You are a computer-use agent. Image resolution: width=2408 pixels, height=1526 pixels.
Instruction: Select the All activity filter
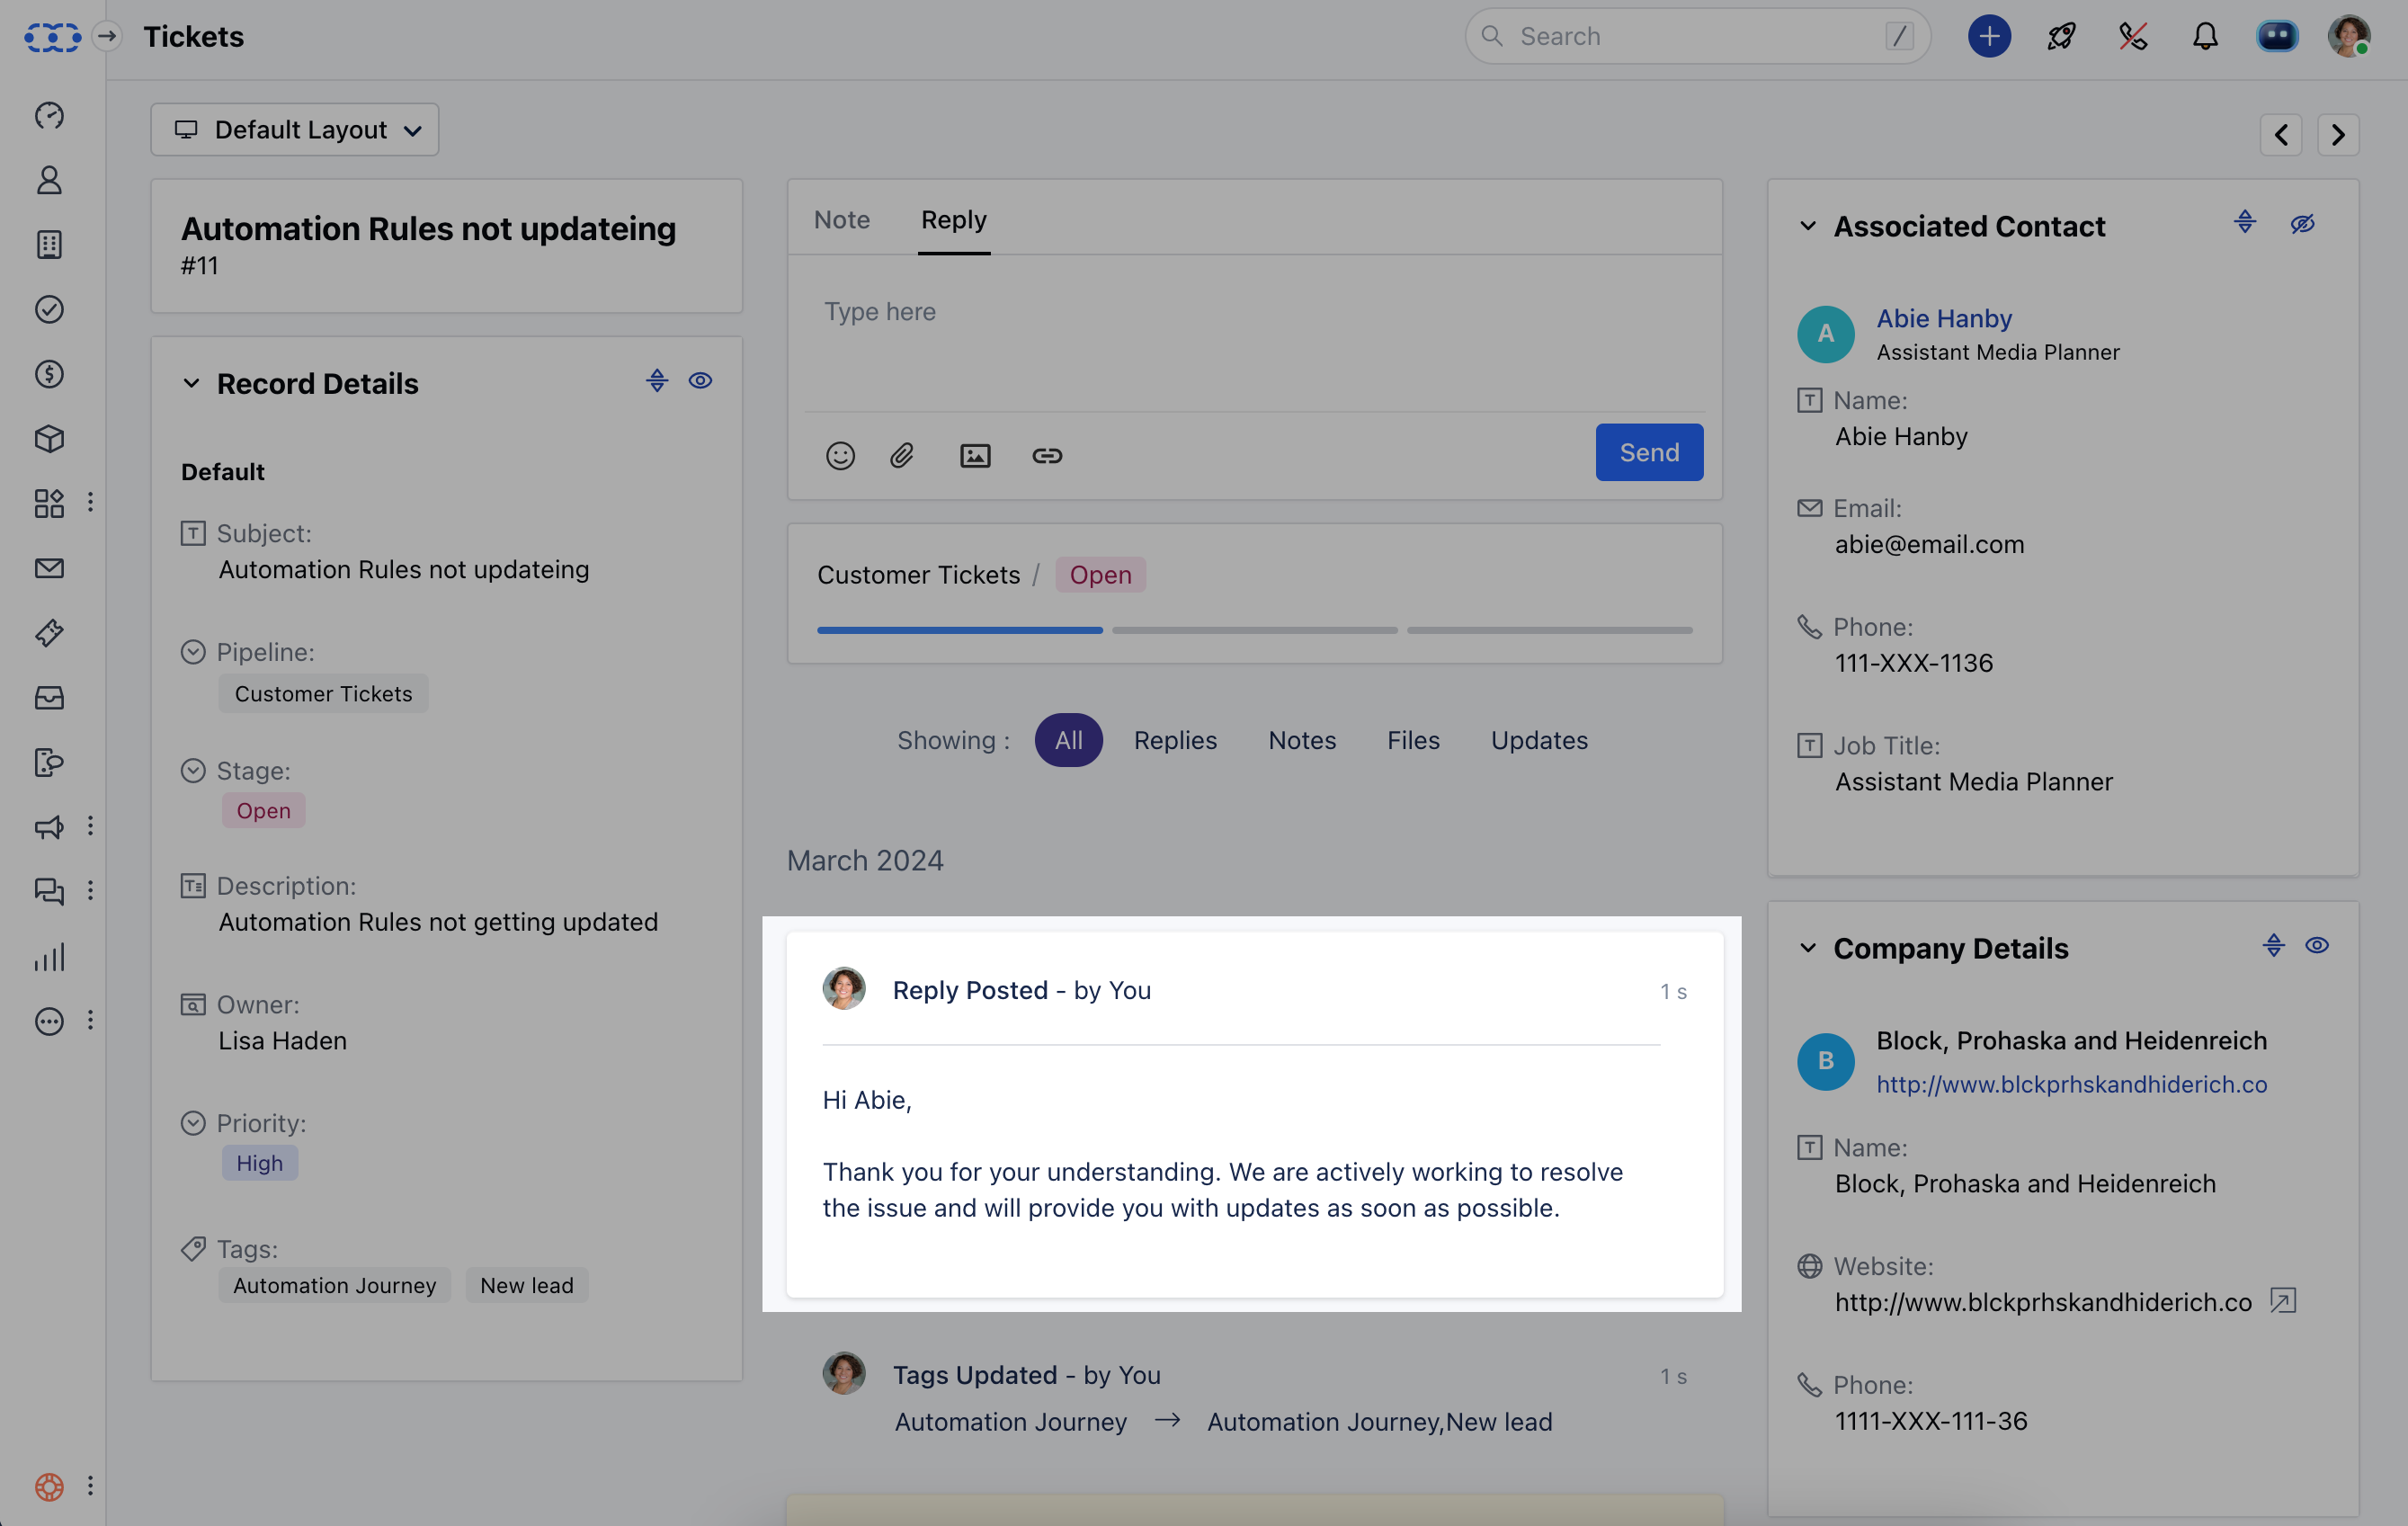(x=1069, y=740)
